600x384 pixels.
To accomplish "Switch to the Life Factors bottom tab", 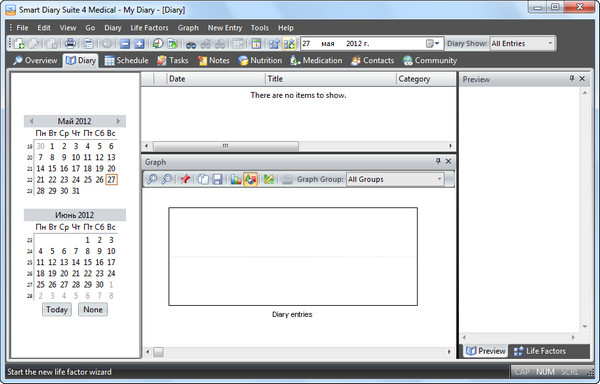I will coord(540,351).
